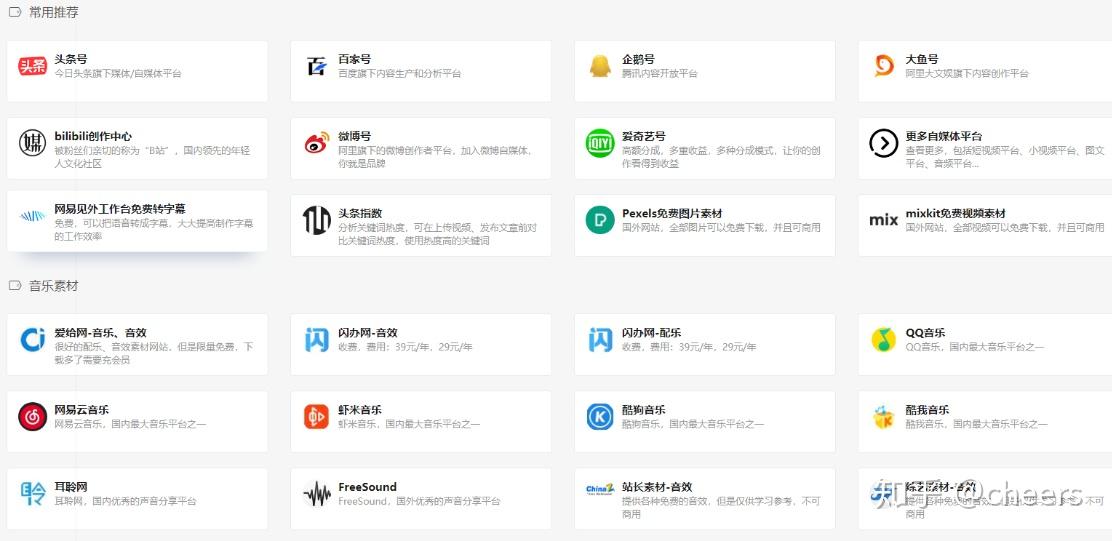Click description 阿里大文娱旗下内容创作平台
1112x541 pixels.
[x=967, y=73]
